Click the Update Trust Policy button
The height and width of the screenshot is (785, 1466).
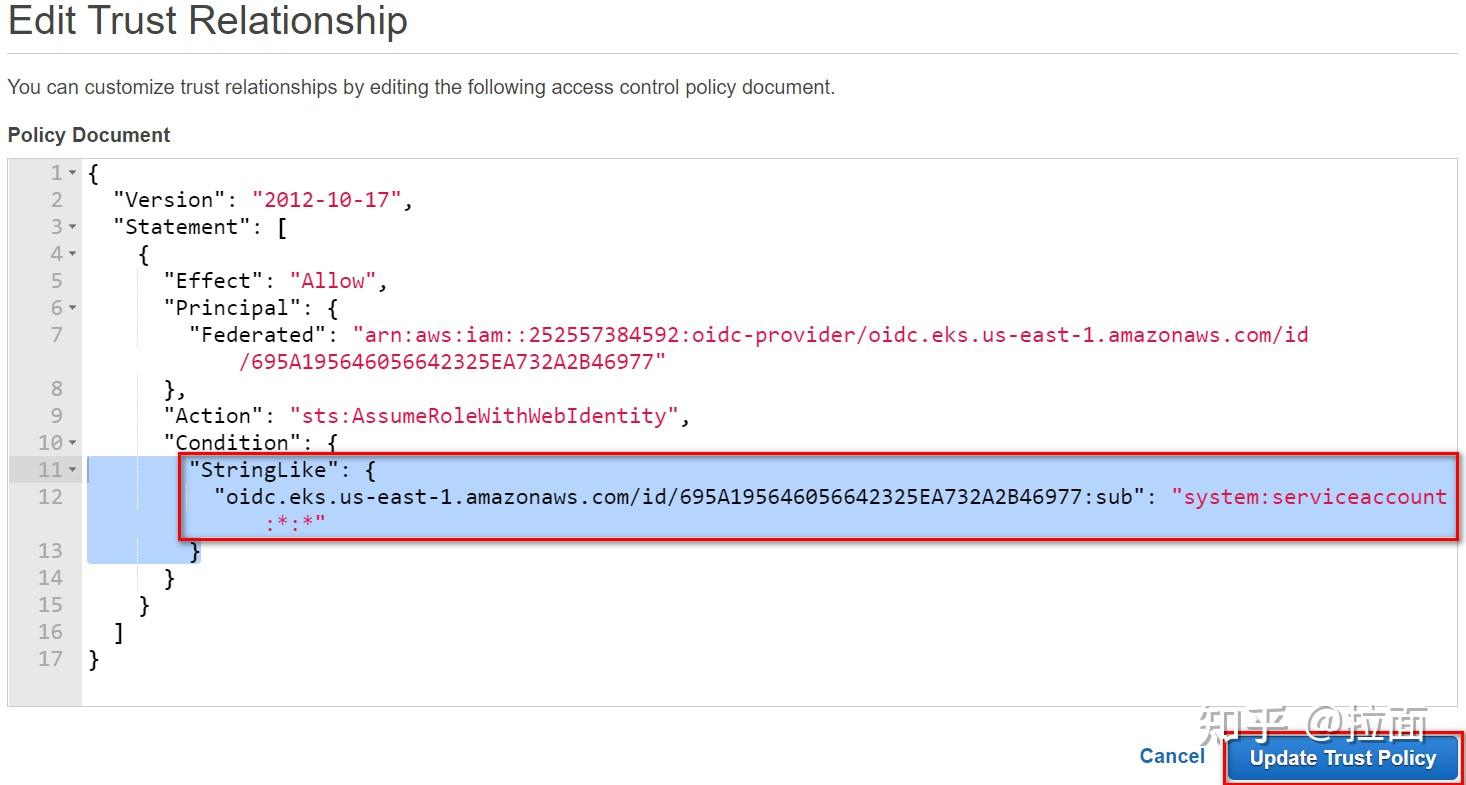coord(1342,758)
